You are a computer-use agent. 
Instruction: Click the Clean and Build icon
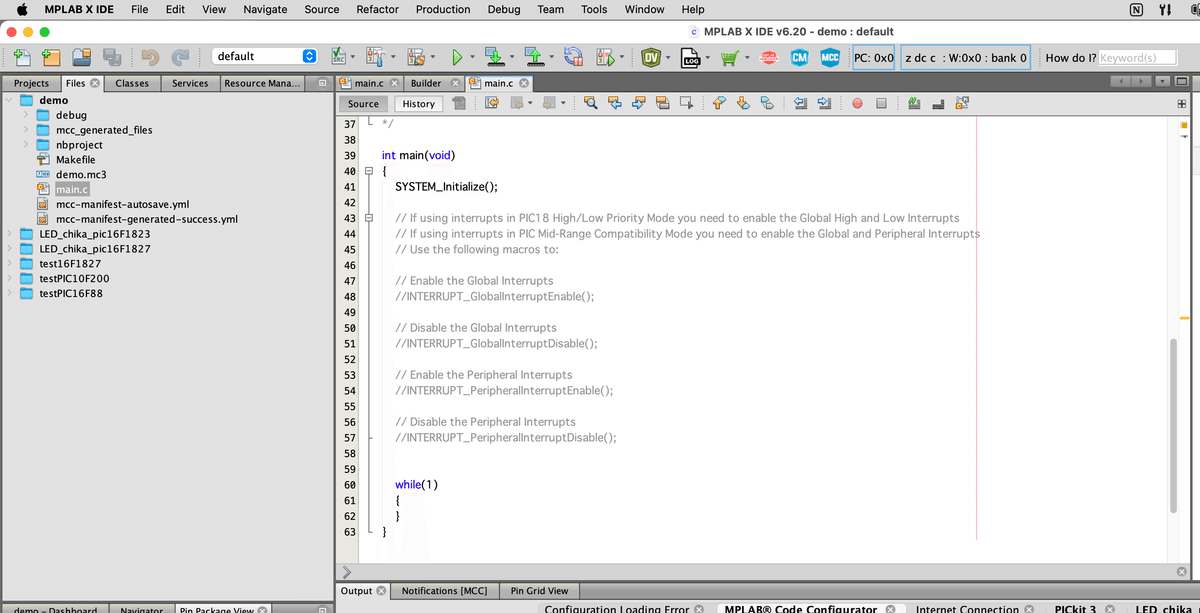pyautogui.click(x=418, y=57)
